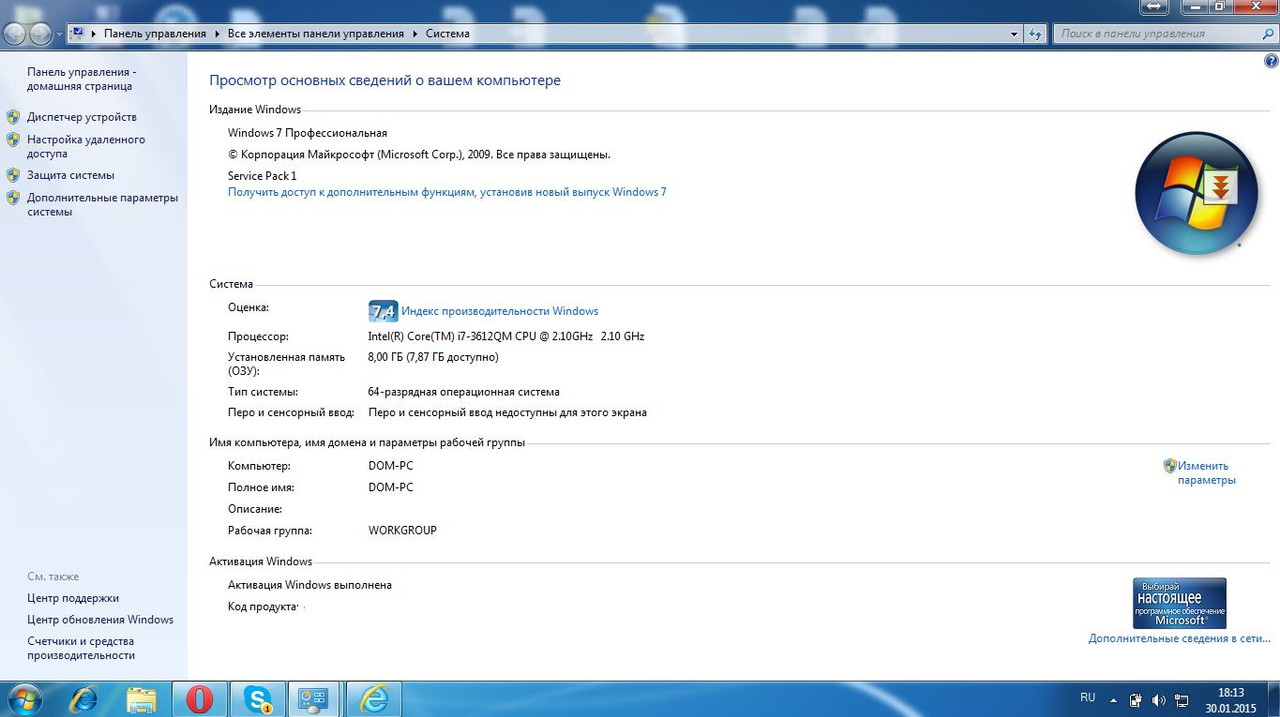Click the shield icon beside Change settings
This screenshot has width=1280, height=717.
(x=1170, y=466)
